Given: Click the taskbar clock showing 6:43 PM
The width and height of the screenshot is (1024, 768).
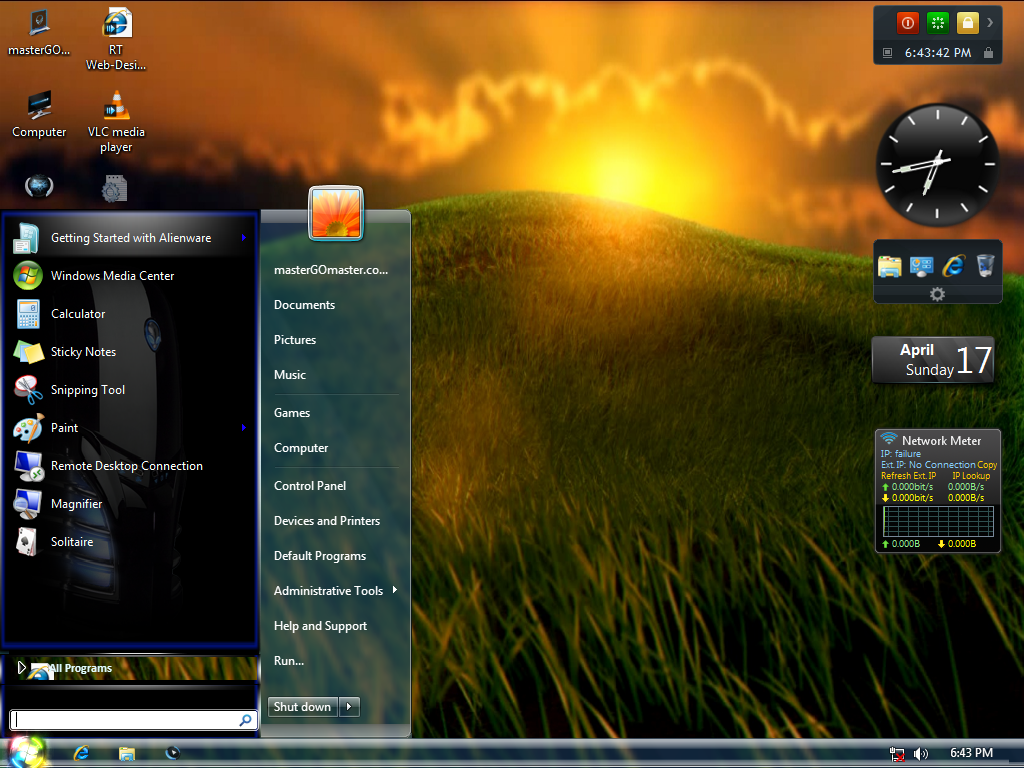Looking at the screenshot, I should [x=971, y=753].
